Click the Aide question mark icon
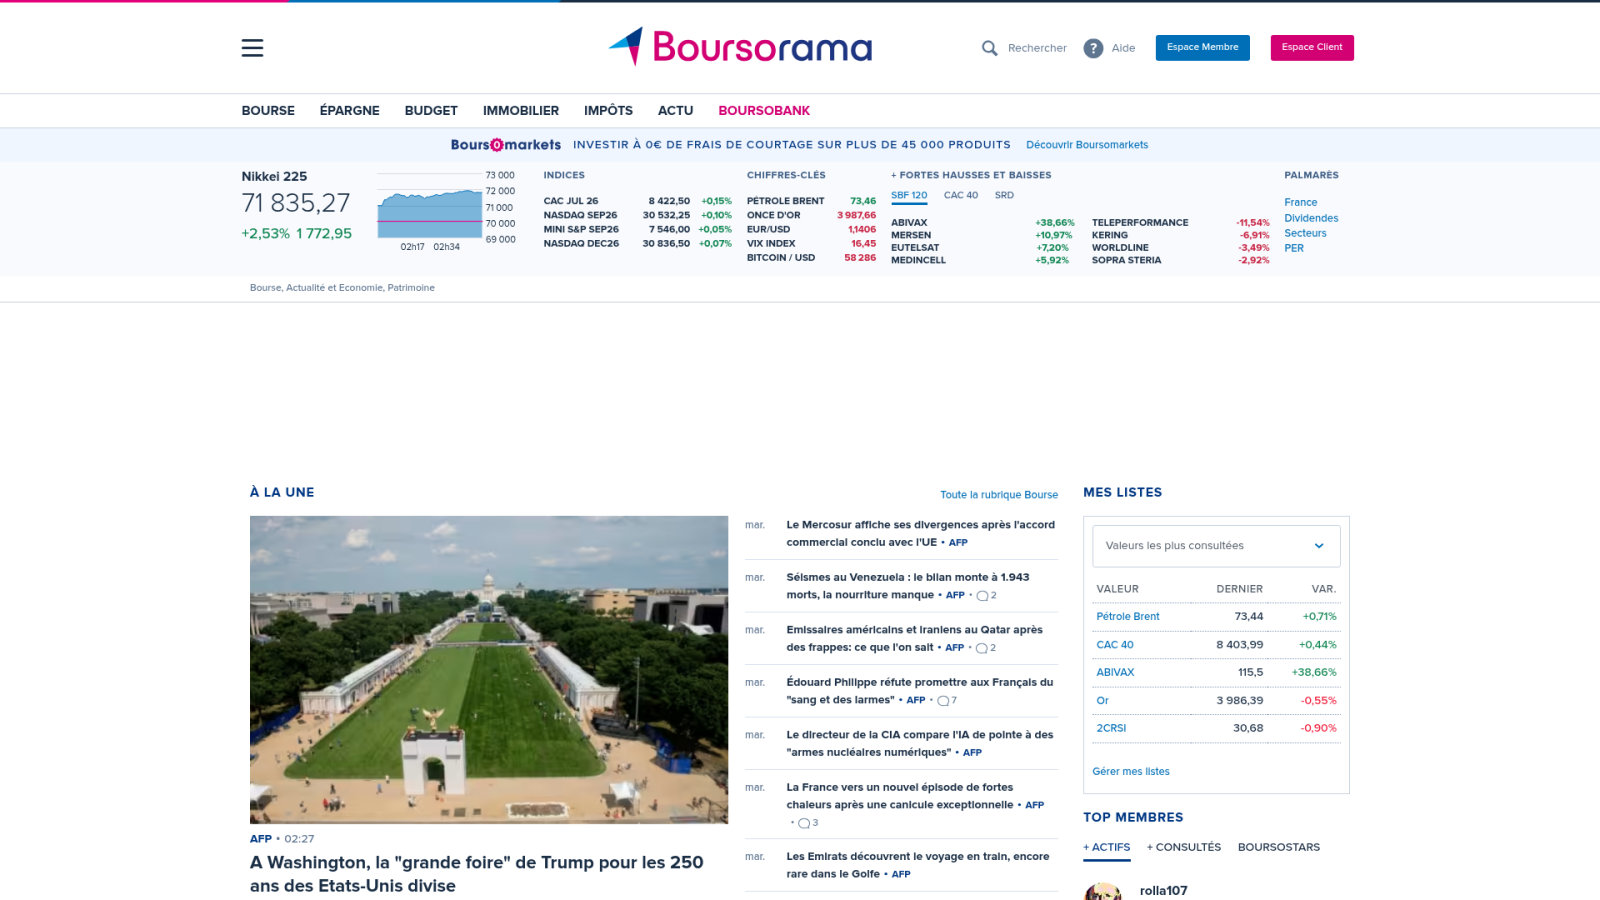The width and height of the screenshot is (1600, 900). 1093,48
